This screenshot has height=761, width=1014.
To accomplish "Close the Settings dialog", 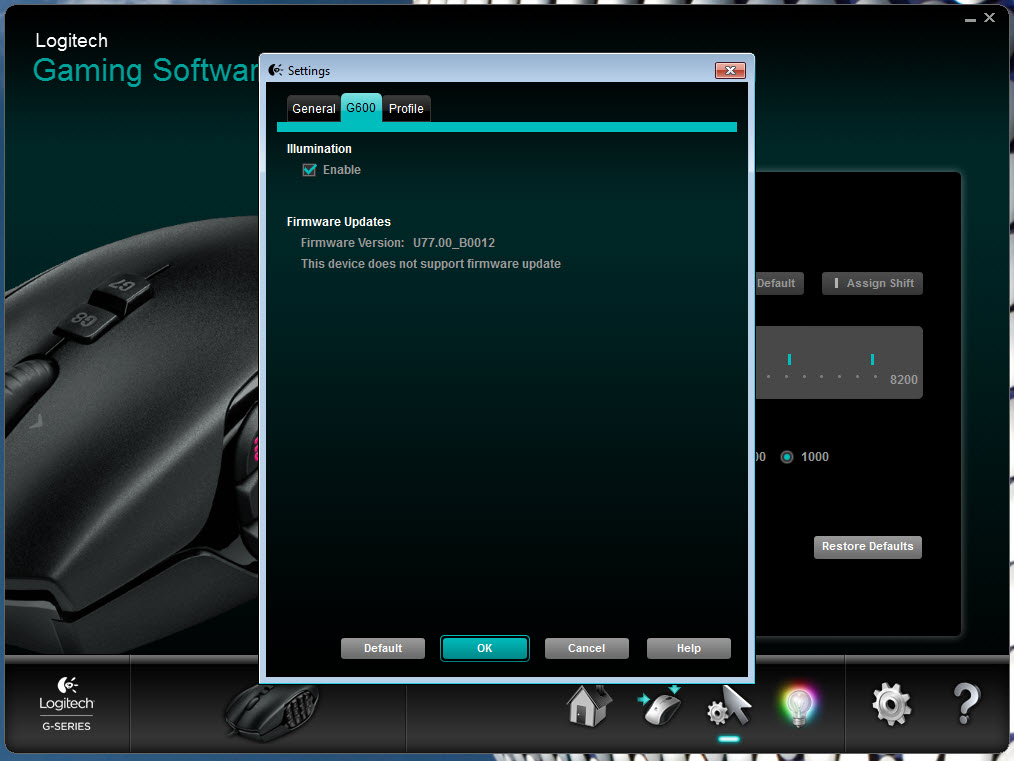I will tap(730, 70).
